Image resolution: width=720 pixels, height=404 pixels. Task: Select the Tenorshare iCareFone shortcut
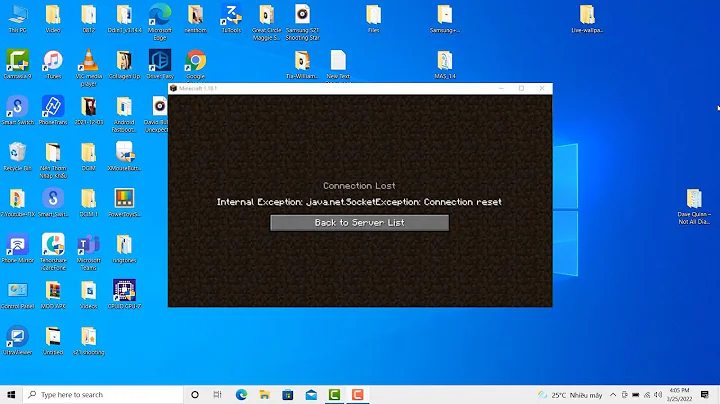(x=53, y=252)
